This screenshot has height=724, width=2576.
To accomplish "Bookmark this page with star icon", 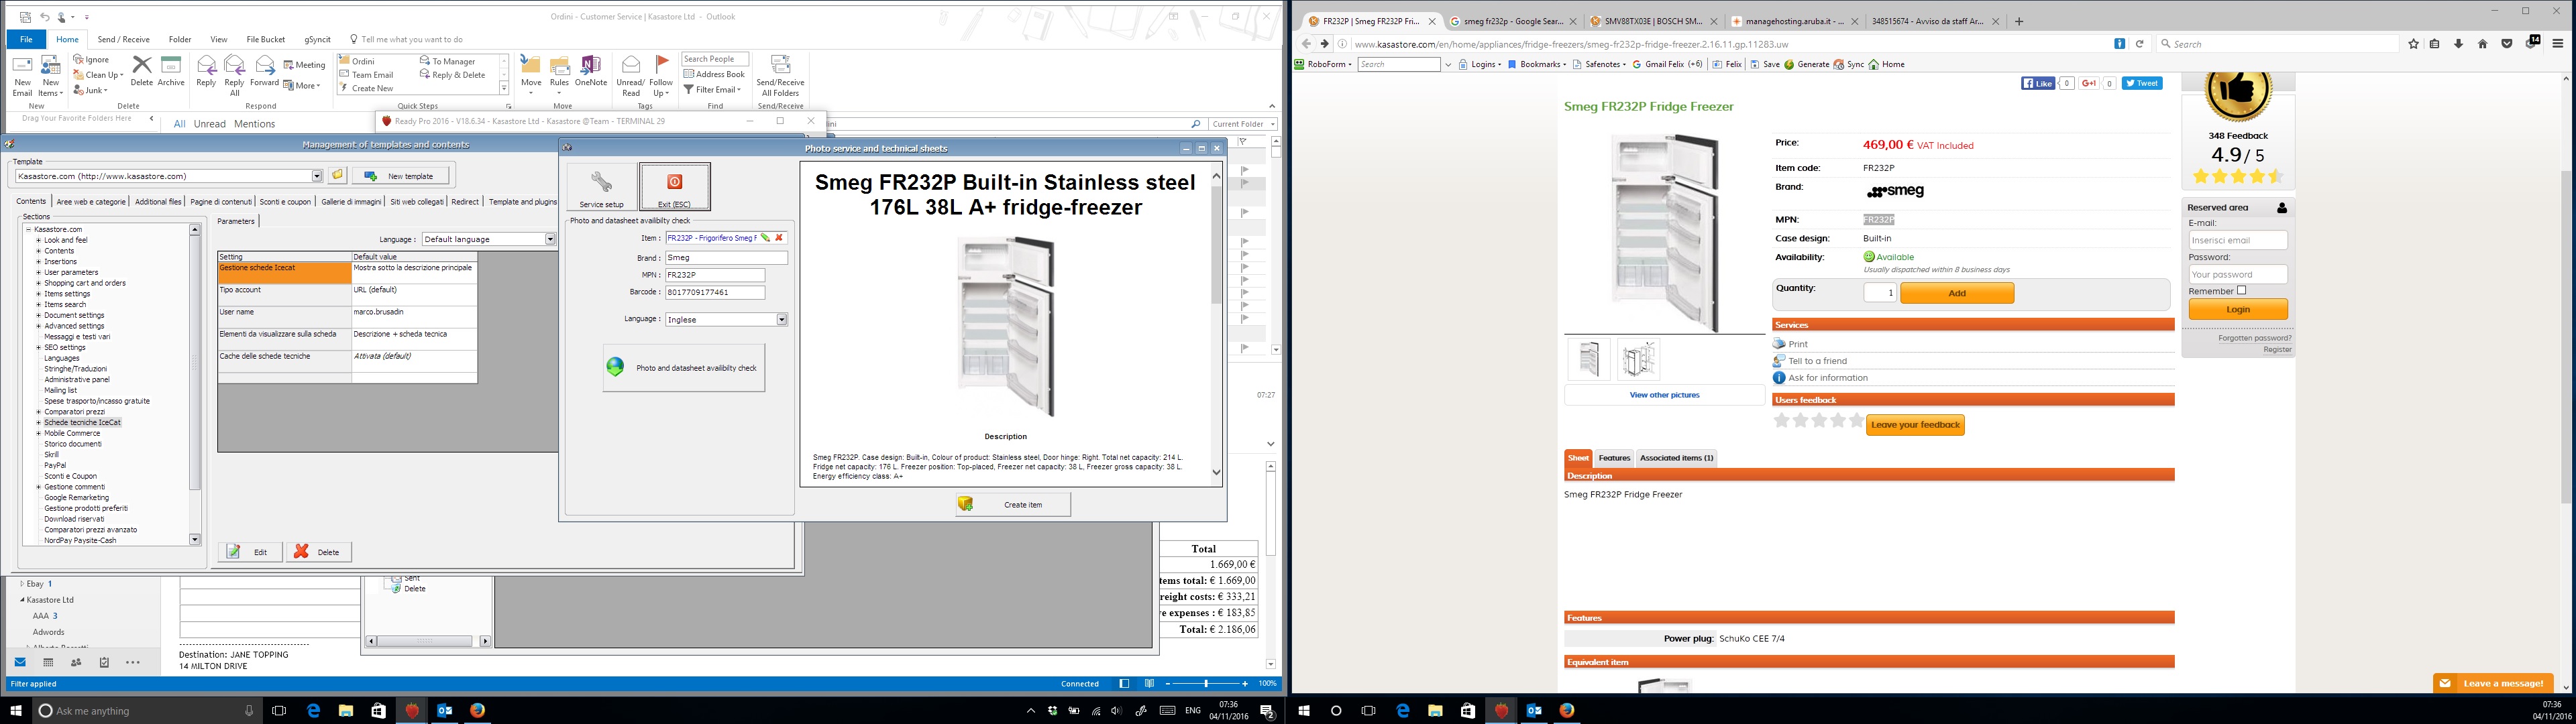I will tap(2414, 44).
